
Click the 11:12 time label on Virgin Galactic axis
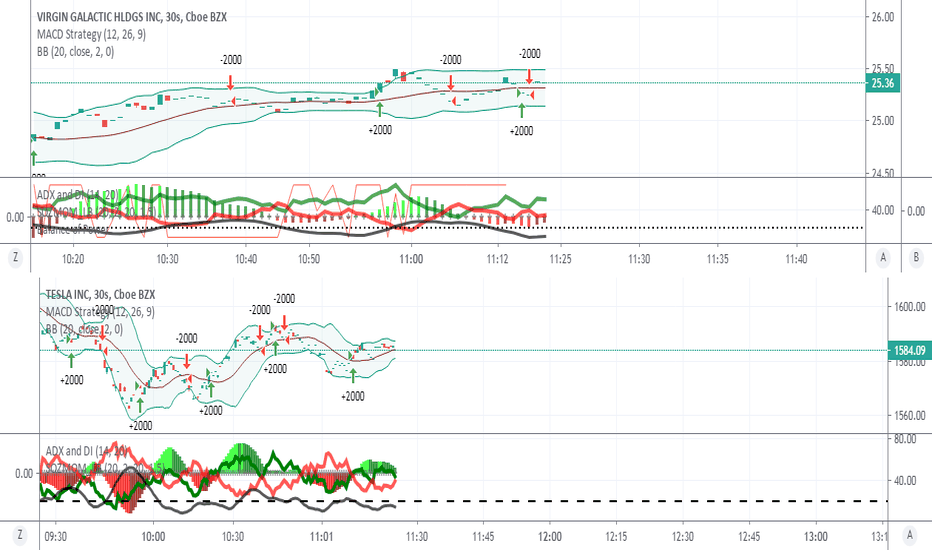(x=497, y=259)
